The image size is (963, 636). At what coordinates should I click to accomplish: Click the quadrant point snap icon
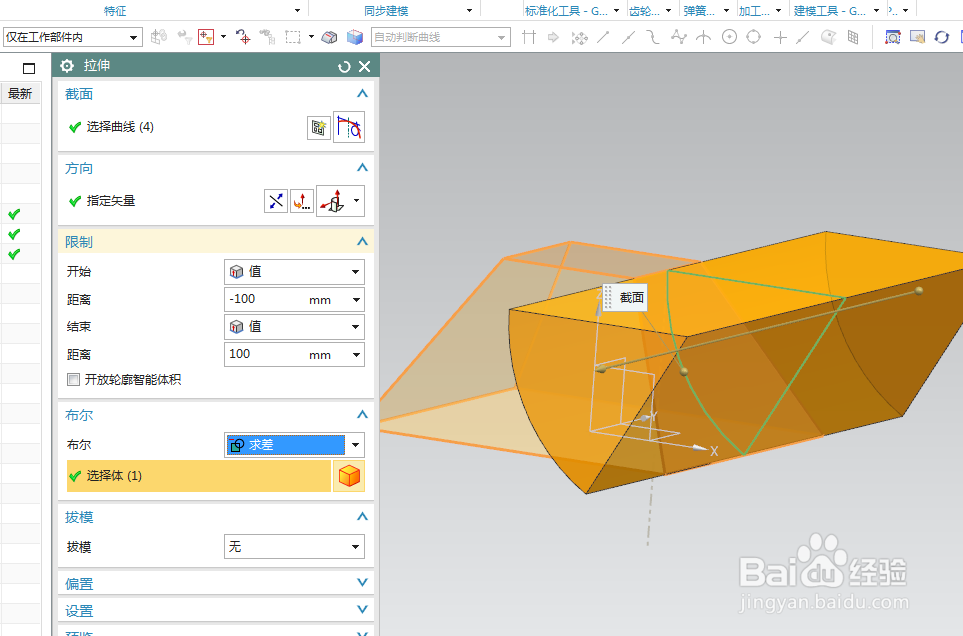[x=754, y=37]
